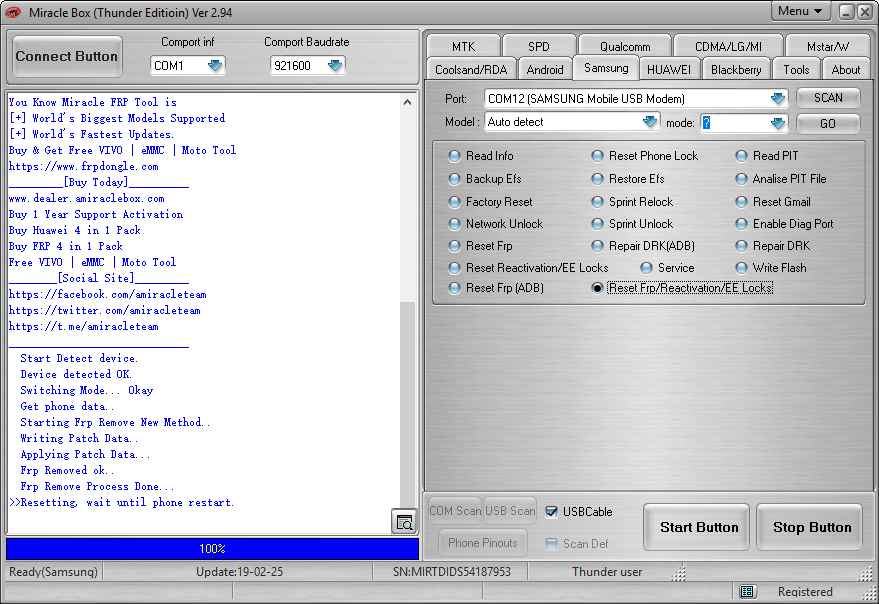The width and height of the screenshot is (879, 604).
Task: Open the Model Auto detect dropdown
Action: click(x=650, y=122)
